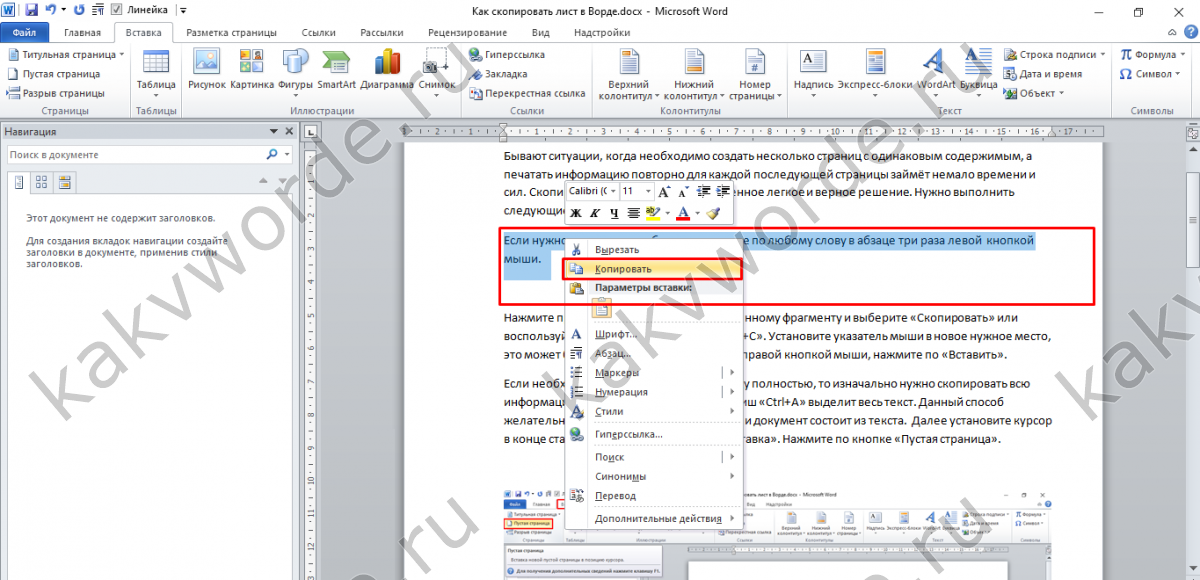Image resolution: width=1200 pixels, height=580 pixels.
Task: Open Синонимы submenu in context menu
Action: click(654, 476)
